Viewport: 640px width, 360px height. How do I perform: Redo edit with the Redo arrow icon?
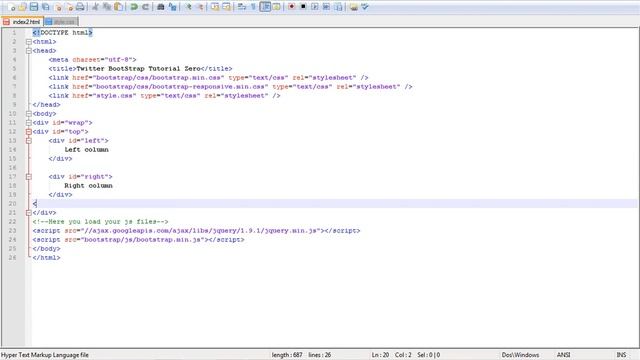coord(145,7)
